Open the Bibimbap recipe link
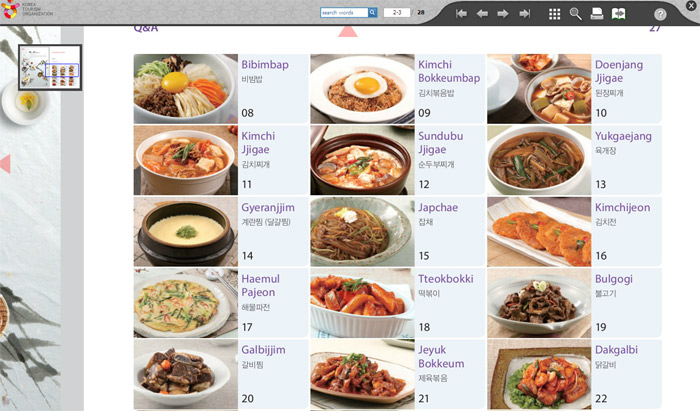Screen dimensions: 700x411 [264, 65]
